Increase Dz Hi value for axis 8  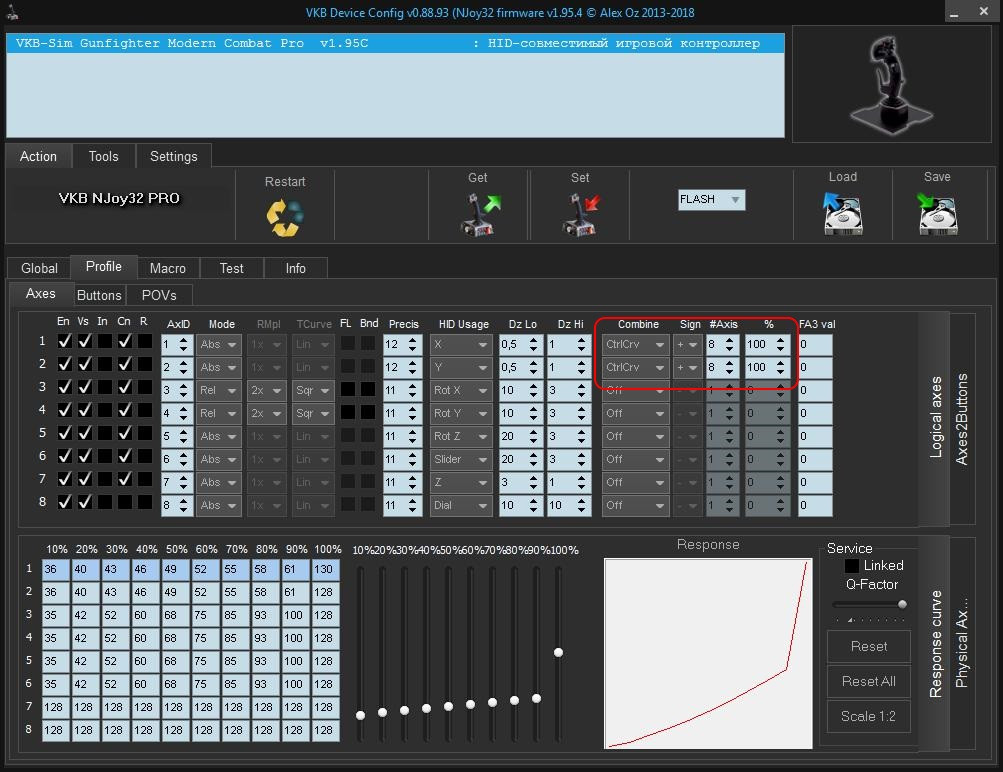(581, 501)
